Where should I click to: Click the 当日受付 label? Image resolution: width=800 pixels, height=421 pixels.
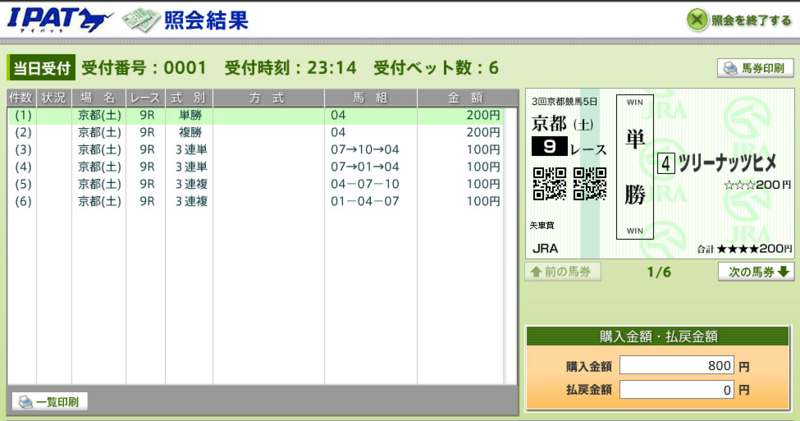point(41,68)
